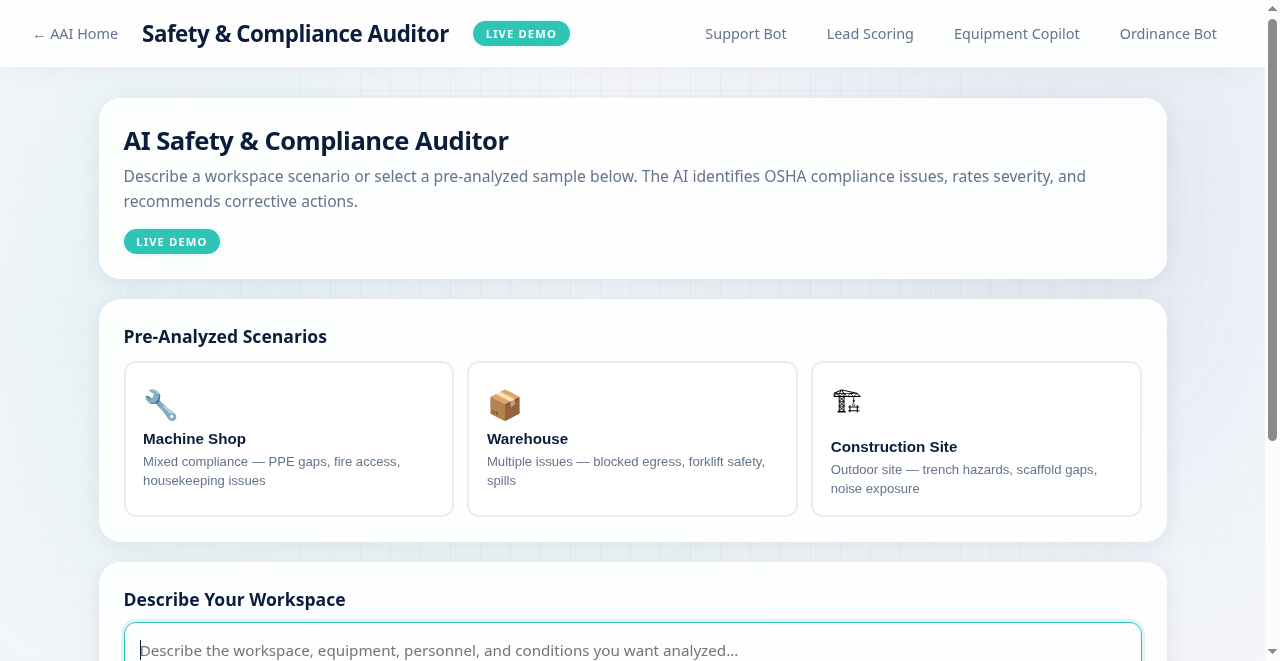The width and height of the screenshot is (1280, 661).
Task: Click the OSHA compliance intro paragraph
Action: click(605, 189)
